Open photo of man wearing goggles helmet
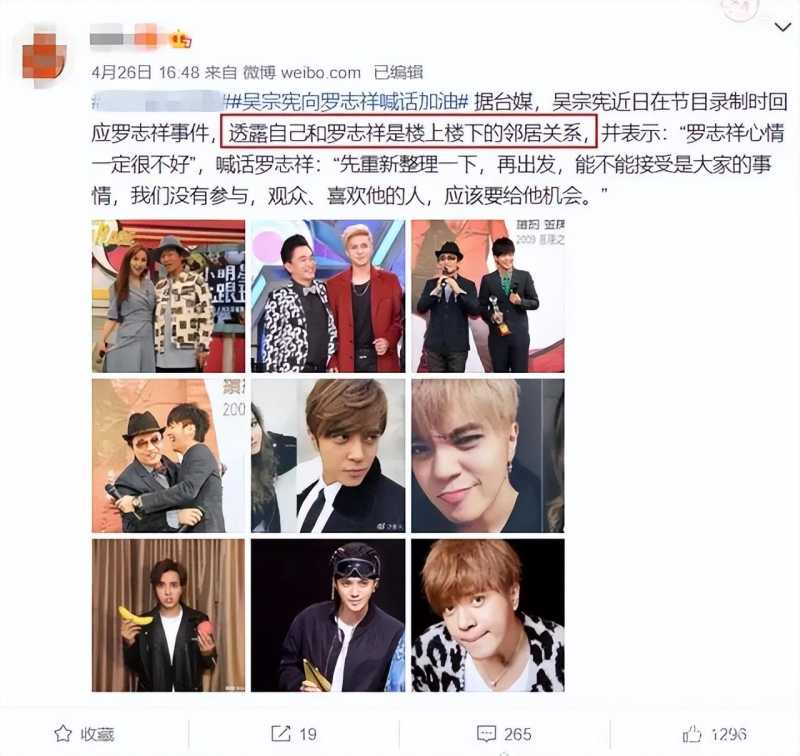This screenshot has width=800, height=756. 328,615
